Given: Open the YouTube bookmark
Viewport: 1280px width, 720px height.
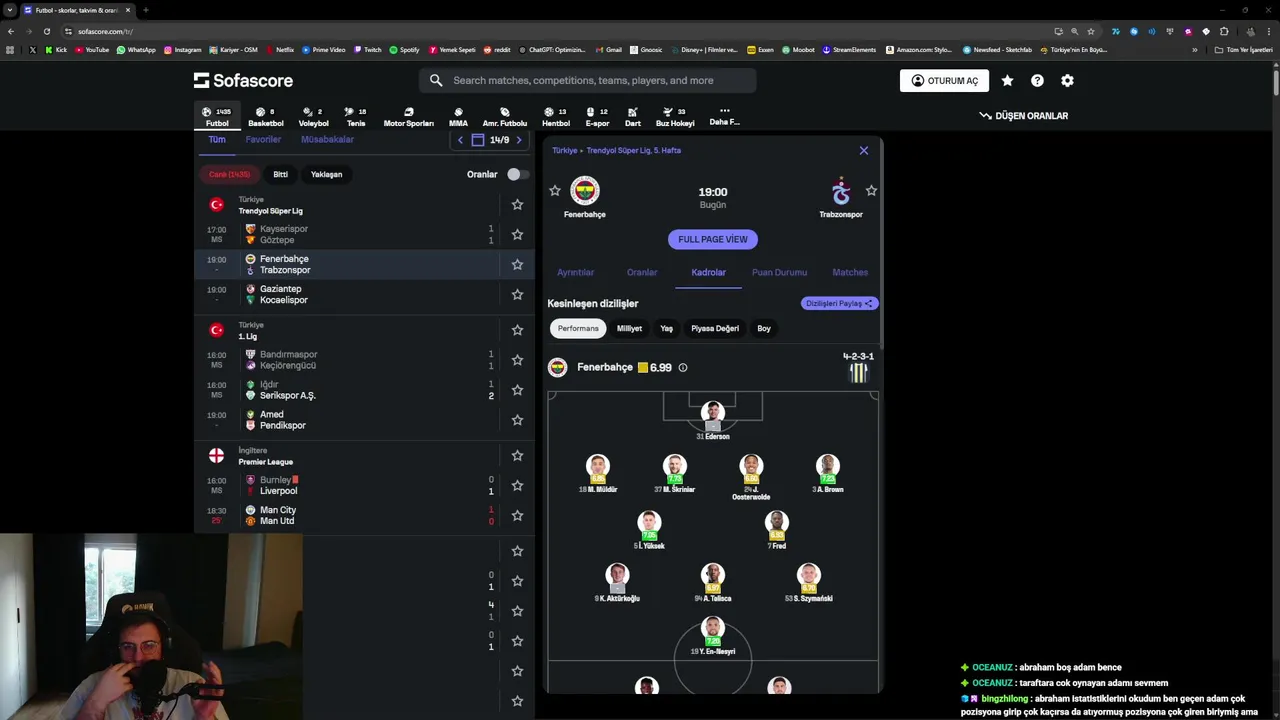Looking at the screenshot, I should click(x=92, y=49).
